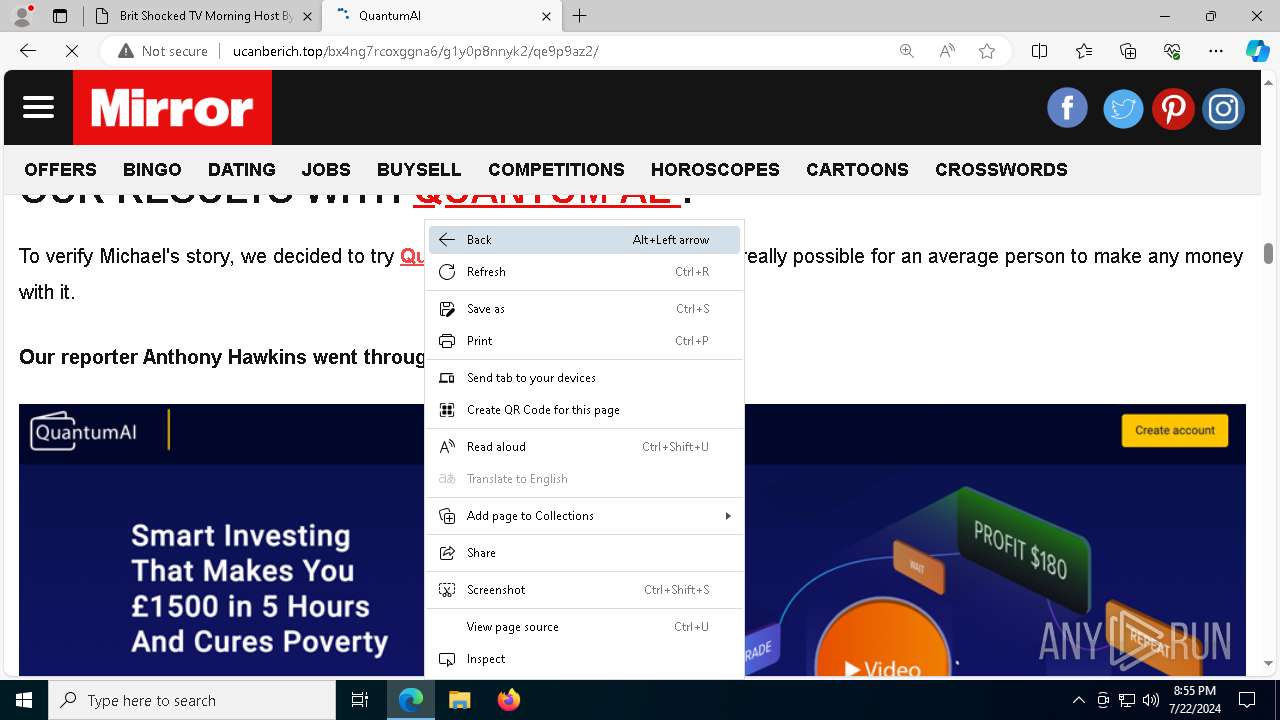Click the scrollbar down arrow

[x=1268, y=663]
